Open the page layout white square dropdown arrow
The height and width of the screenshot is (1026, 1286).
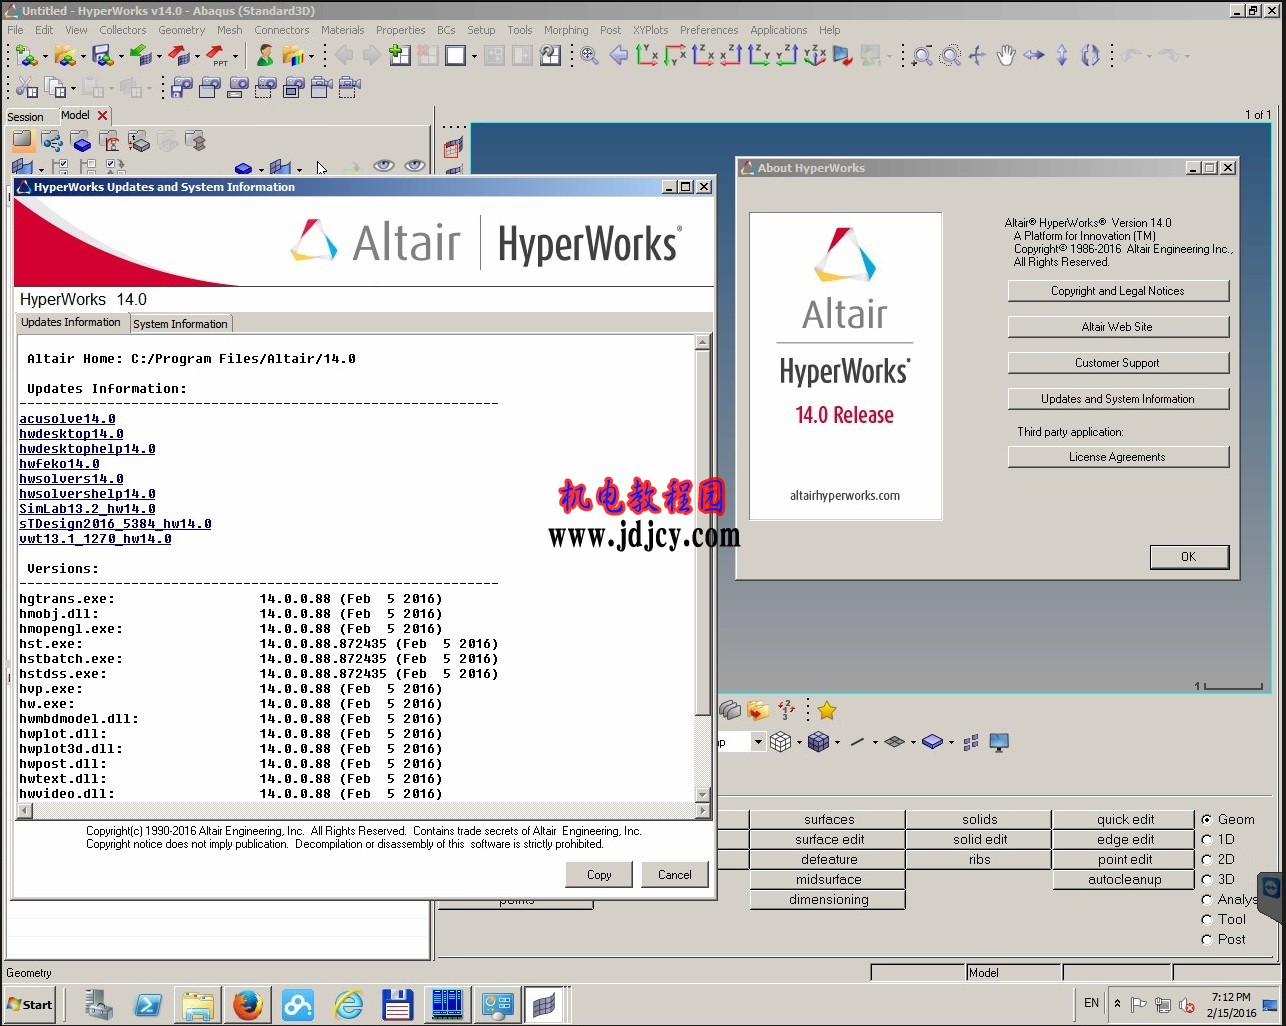click(x=474, y=57)
